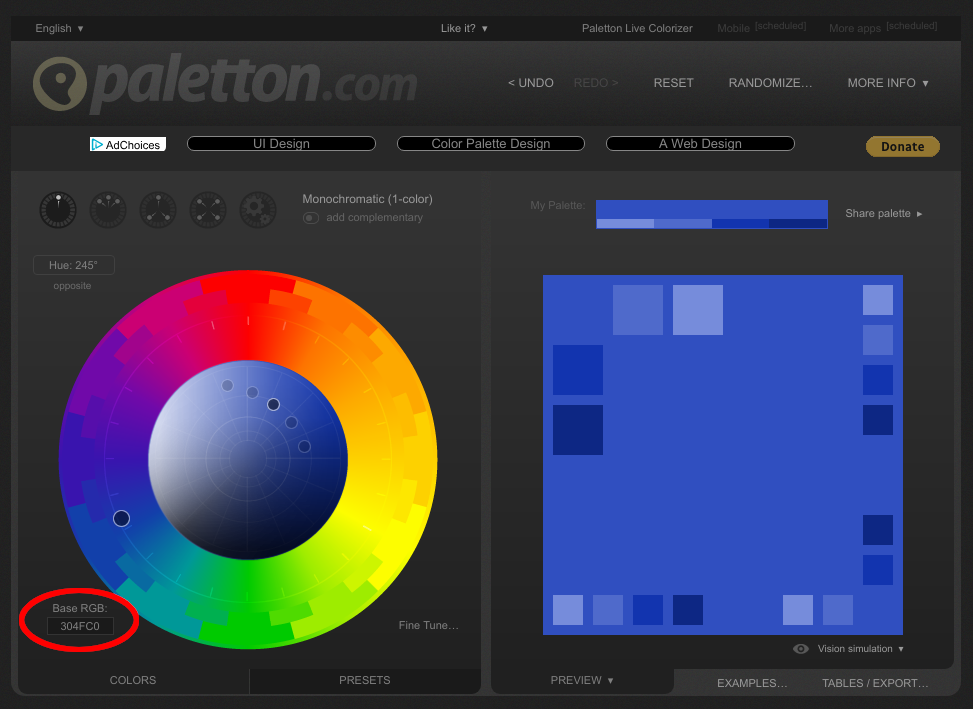
Task: Click the More apps scheduled item
Action: [x=883, y=27]
